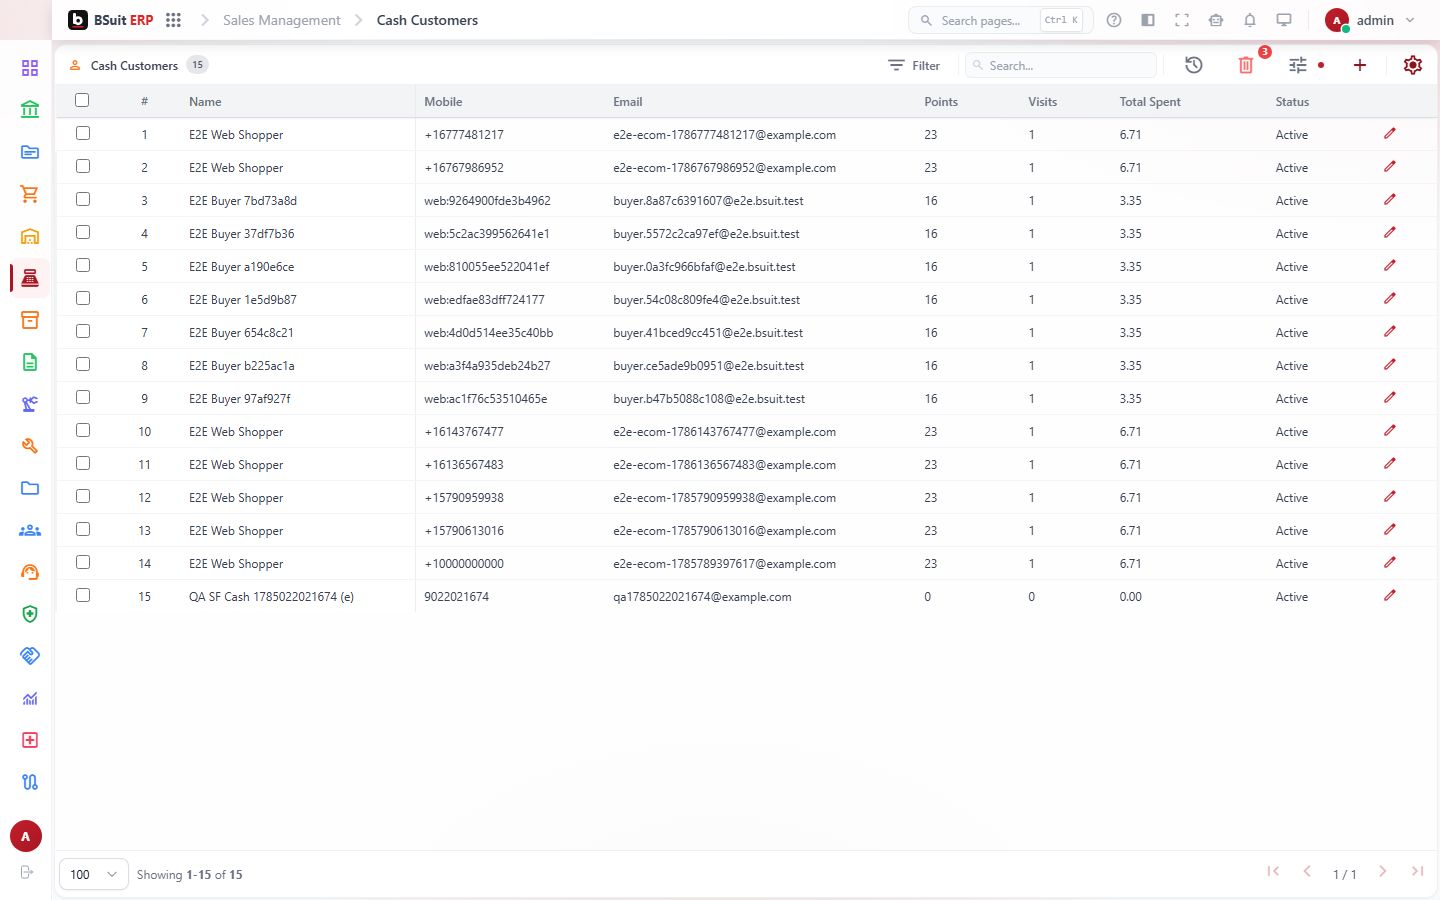Viewport: 1440px width, 900px height.
Task: Go to Sales Management breadcrumb
Action: (x=281, y=20)
